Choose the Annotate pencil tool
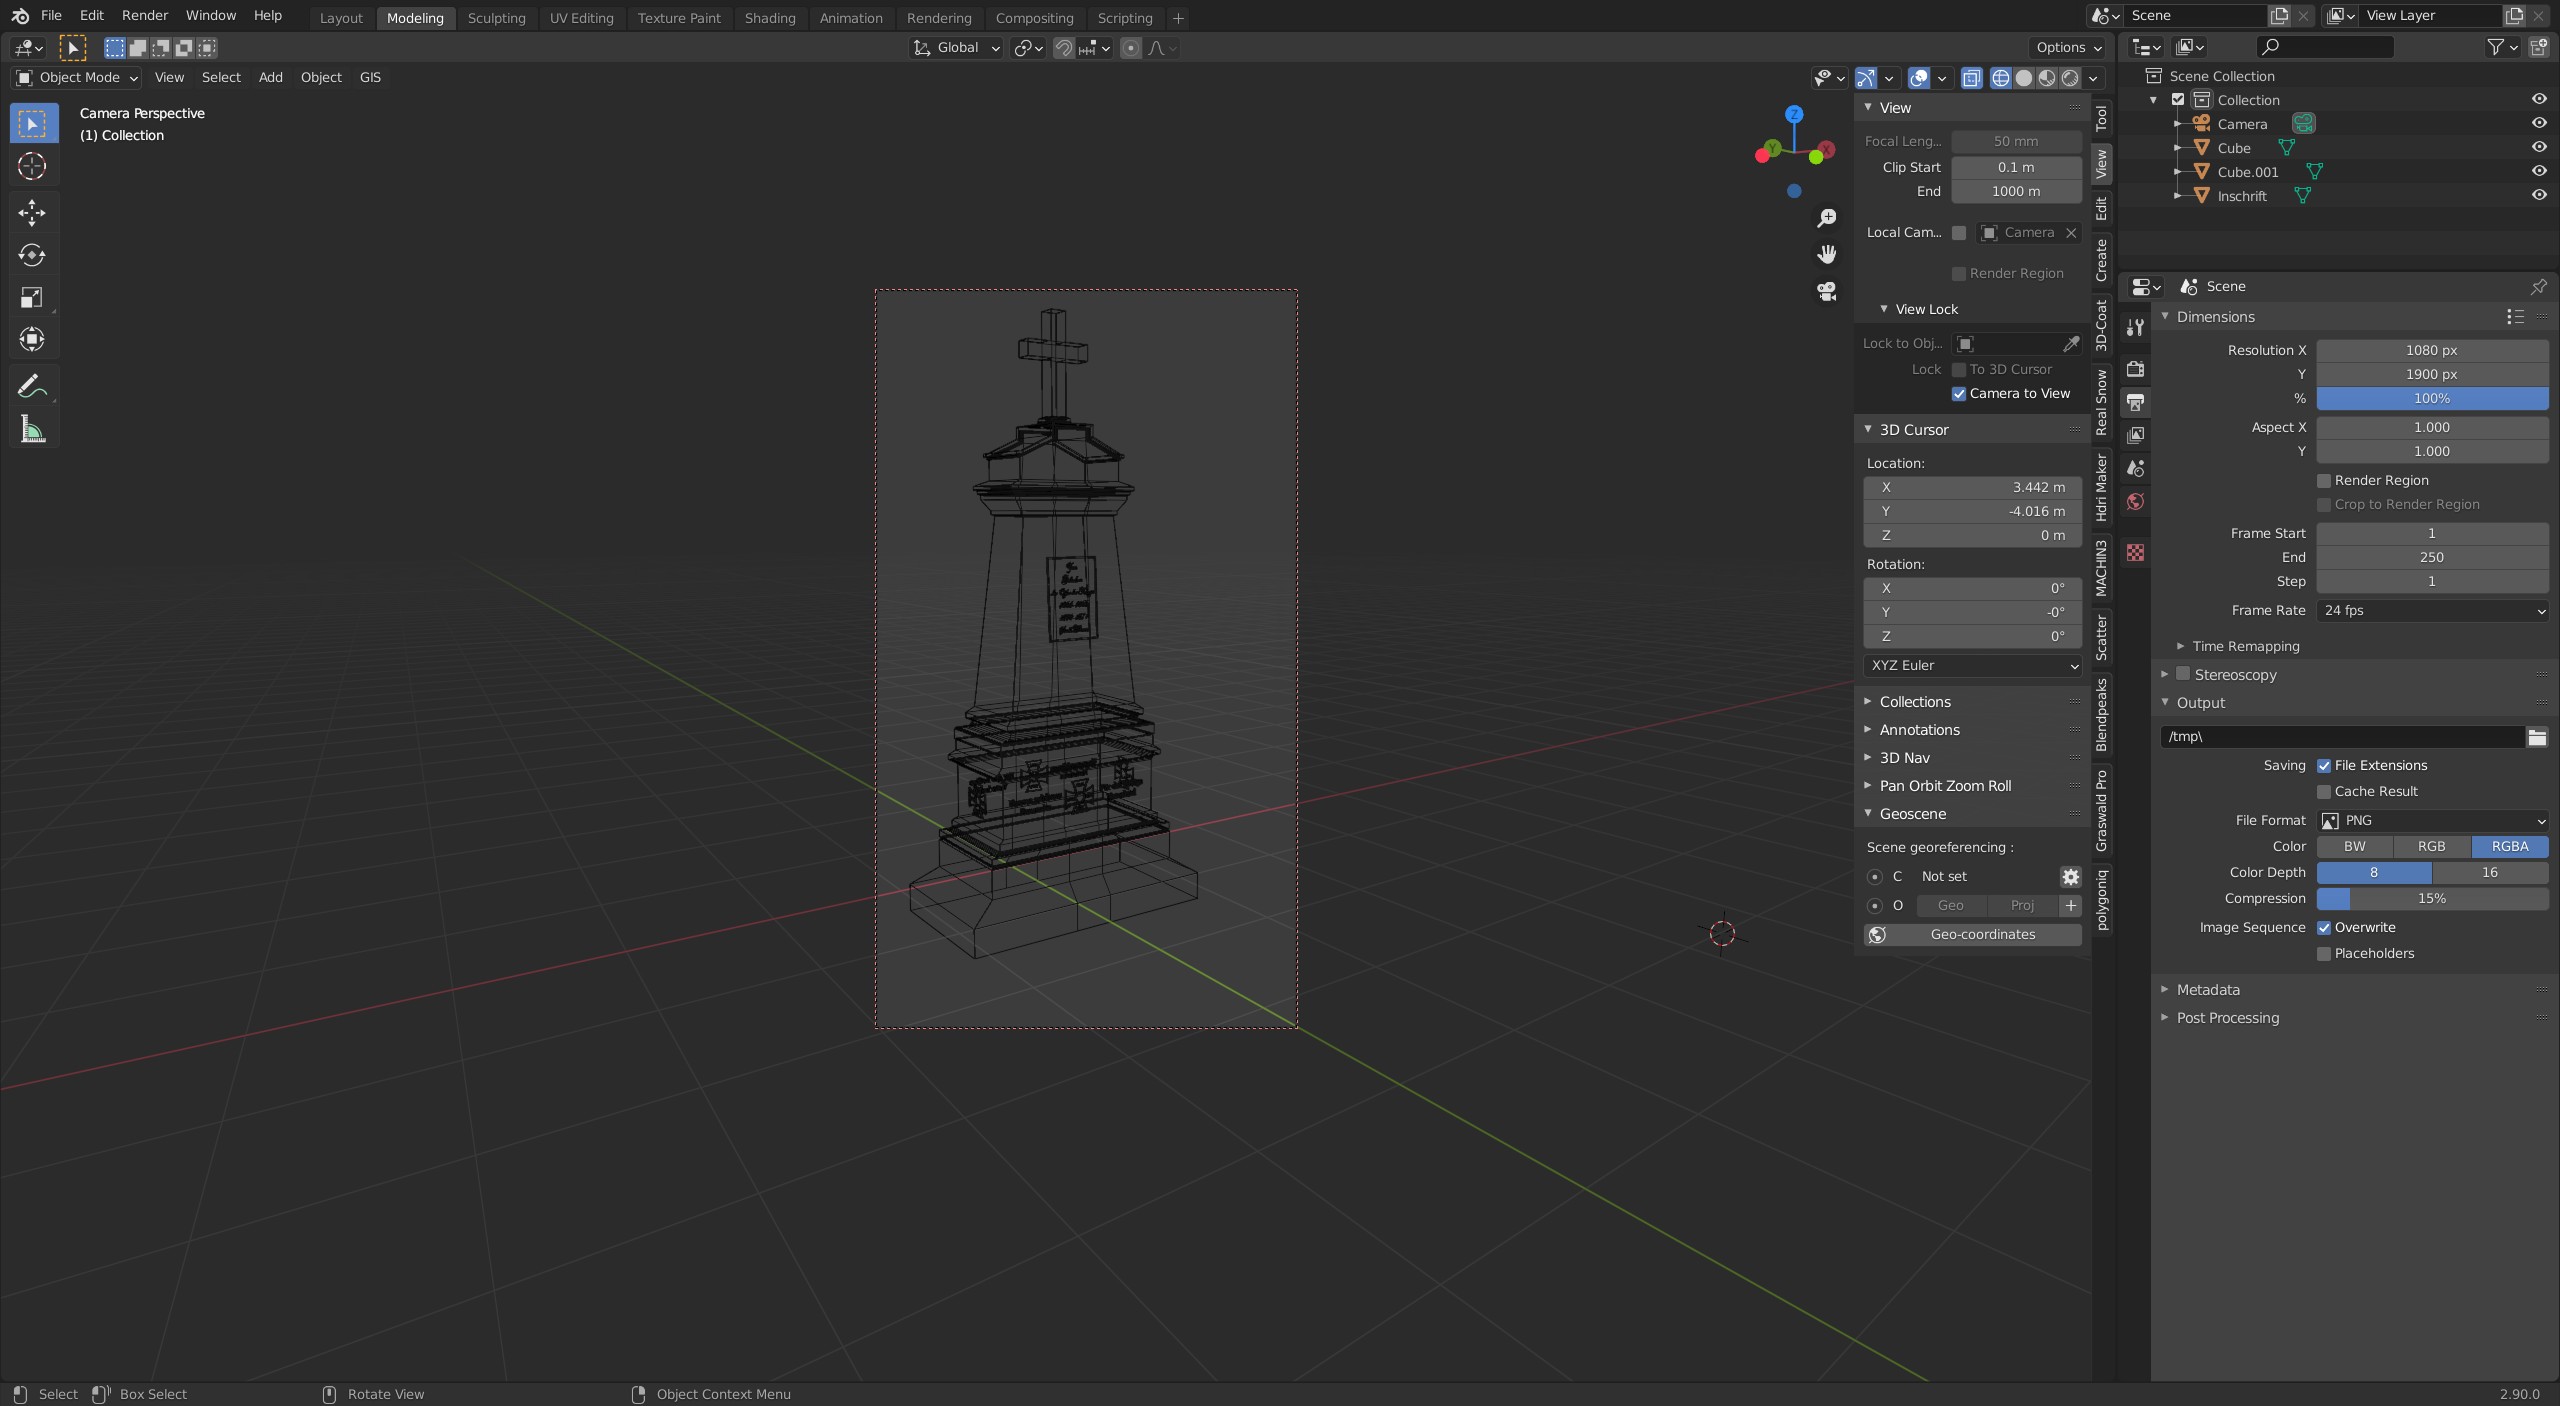 (32, 386)
